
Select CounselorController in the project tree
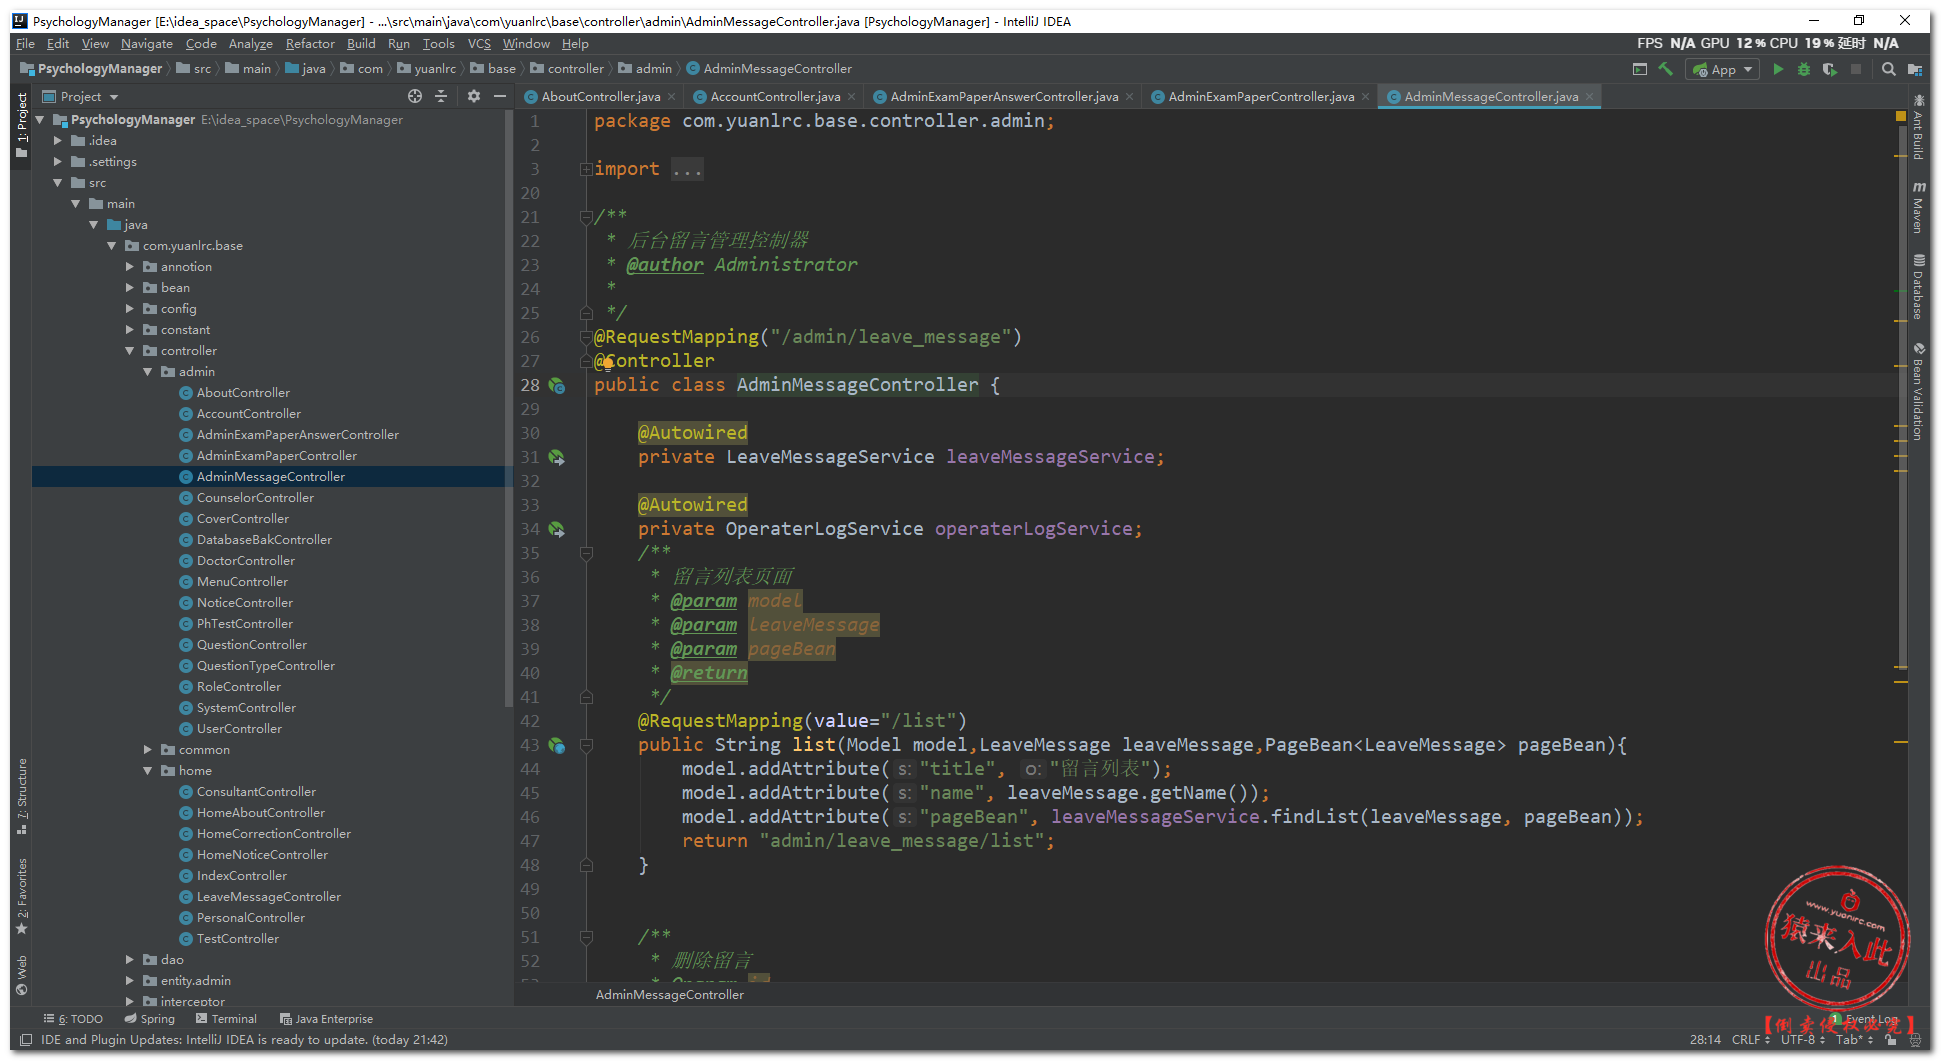pos(255,498)
